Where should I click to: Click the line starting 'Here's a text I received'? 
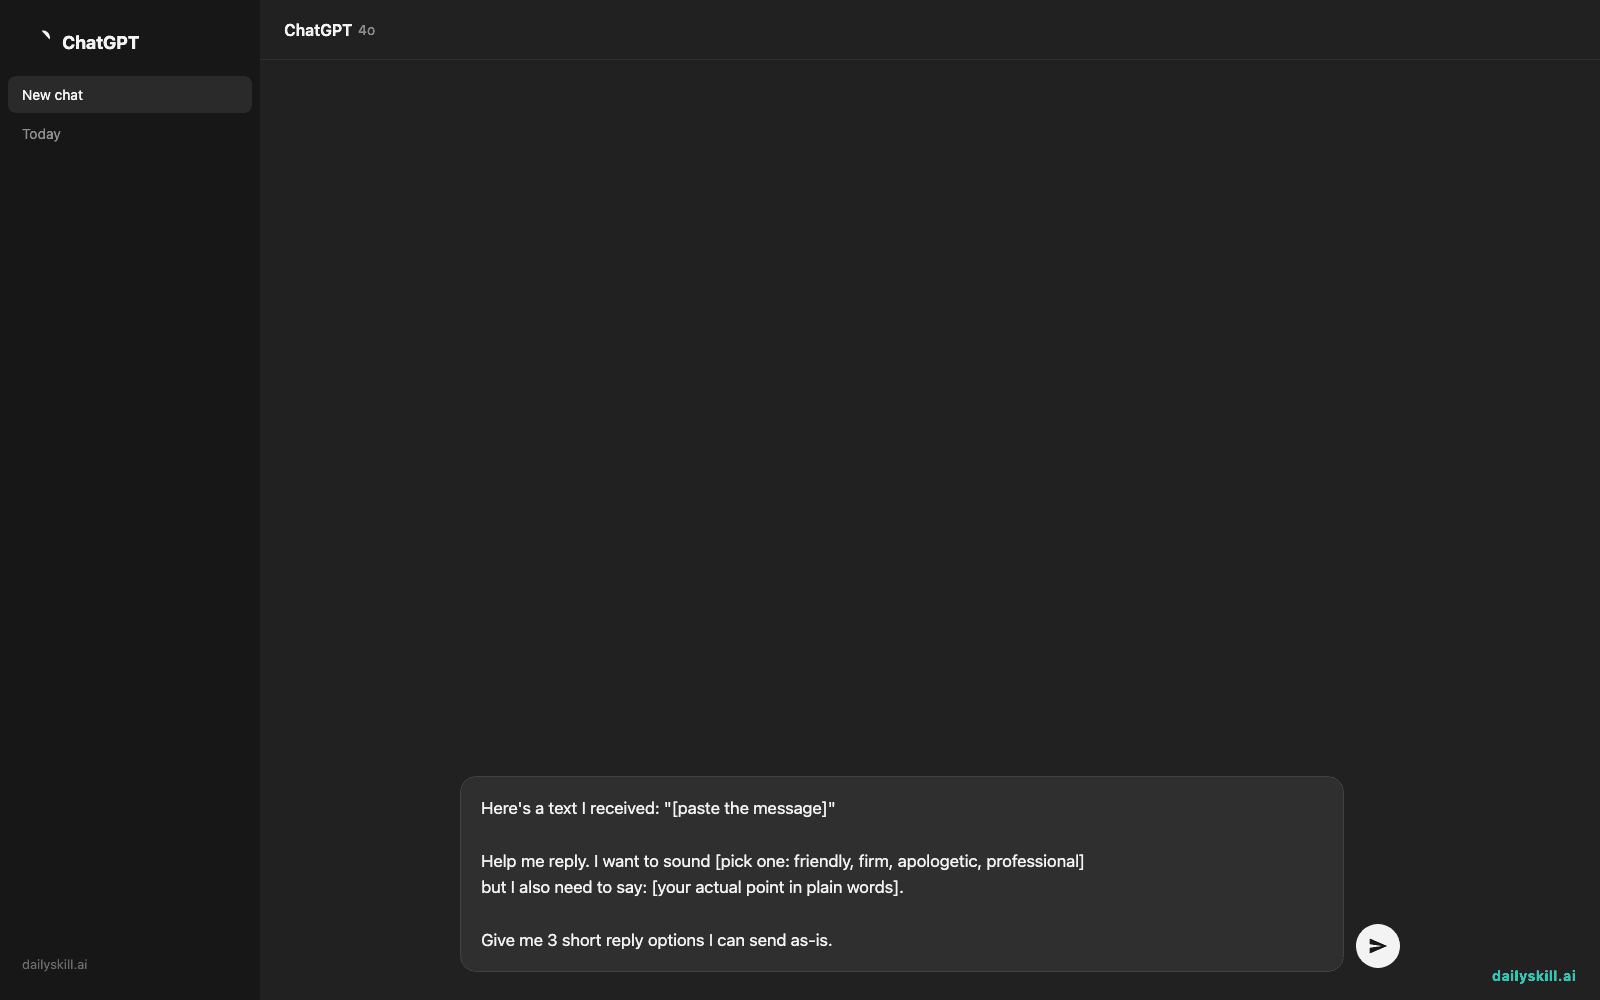[x=658, y=808]
